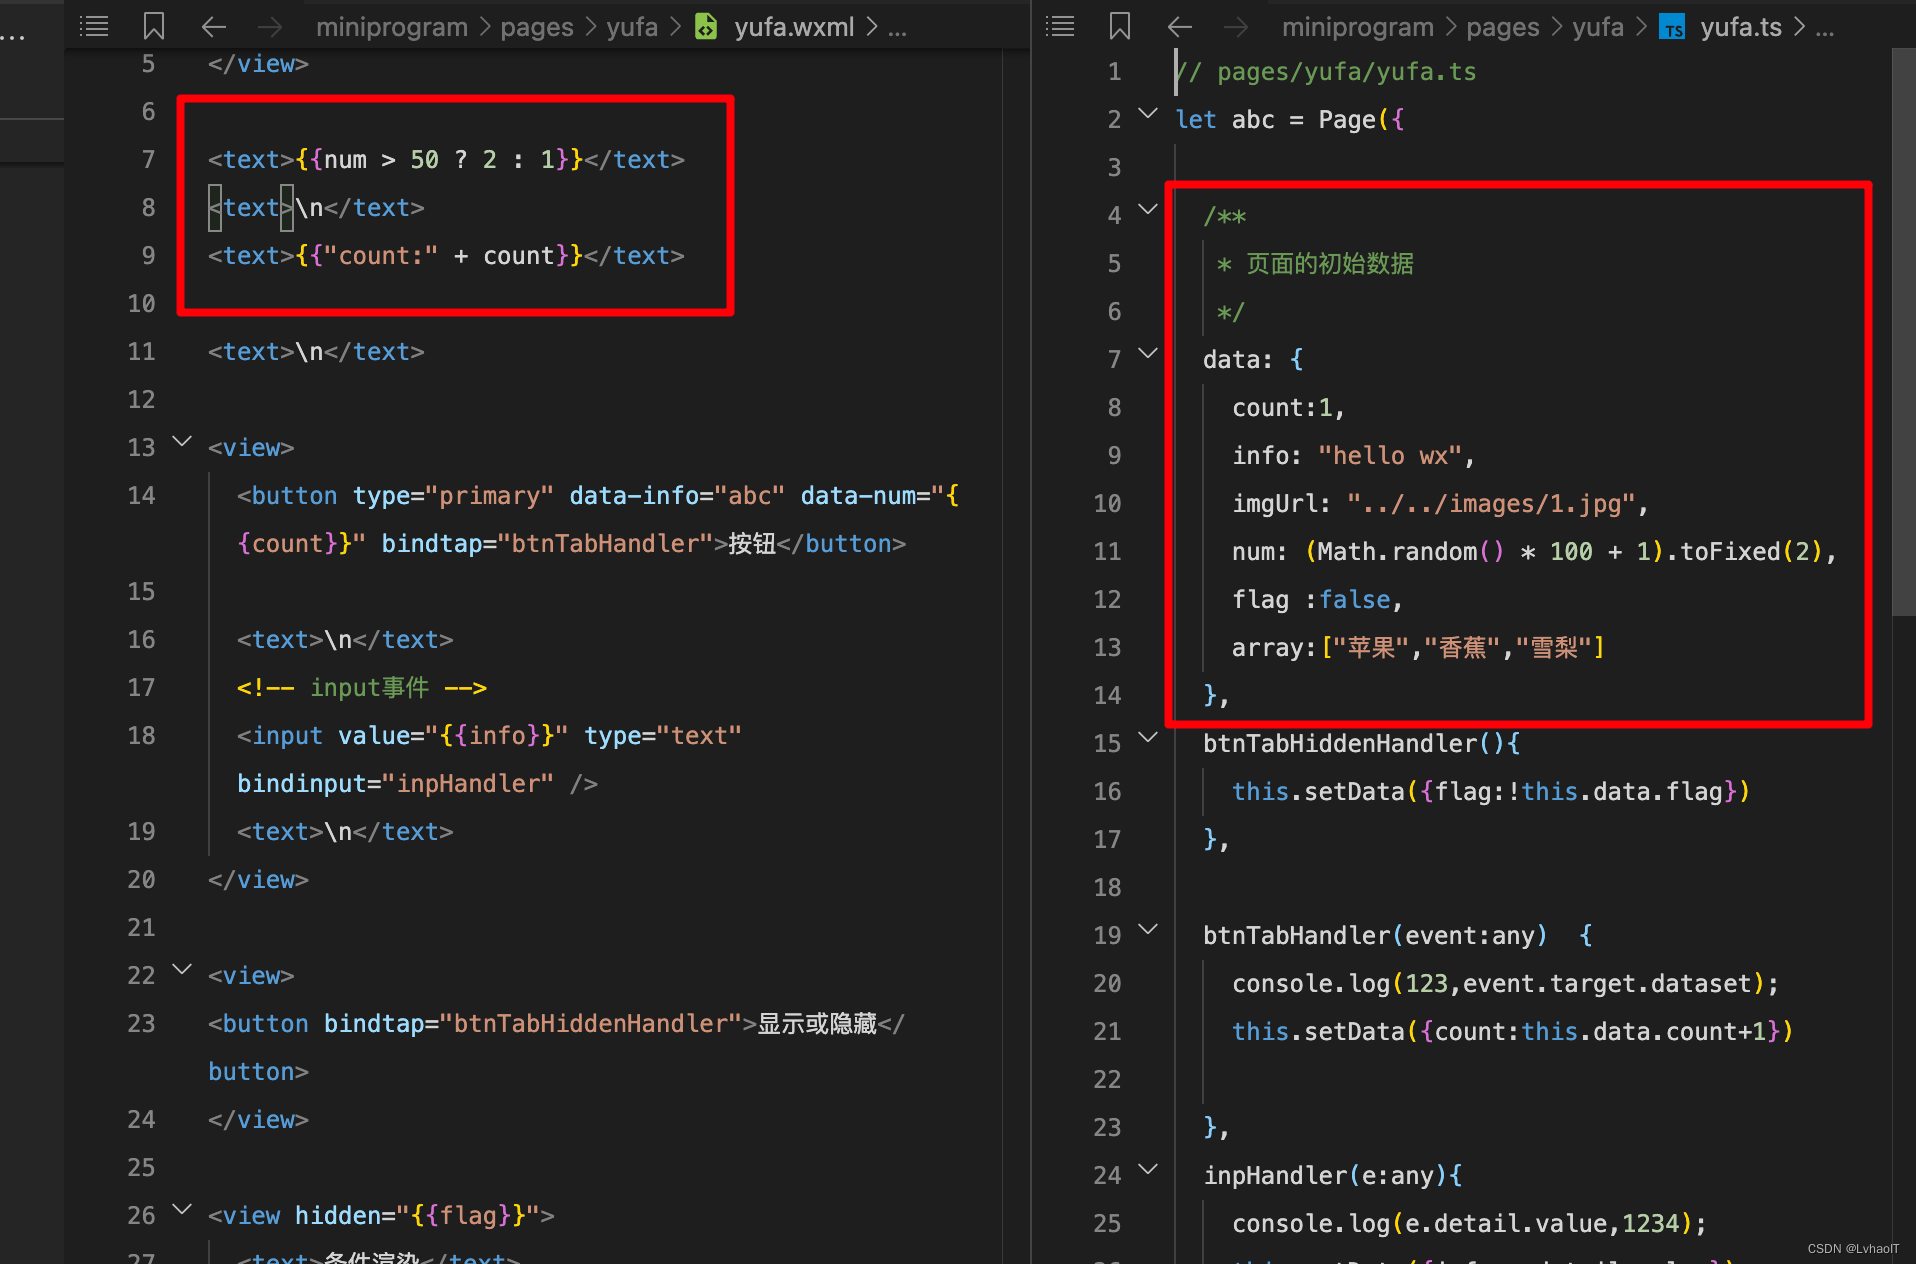Go forward using left editor's forward arrow
Viewport: 1916px width, 1264px height.
[270, 27]
